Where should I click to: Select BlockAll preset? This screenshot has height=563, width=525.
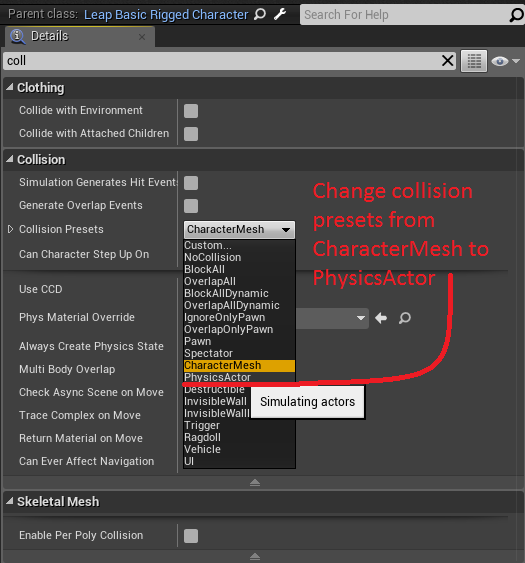239,270
